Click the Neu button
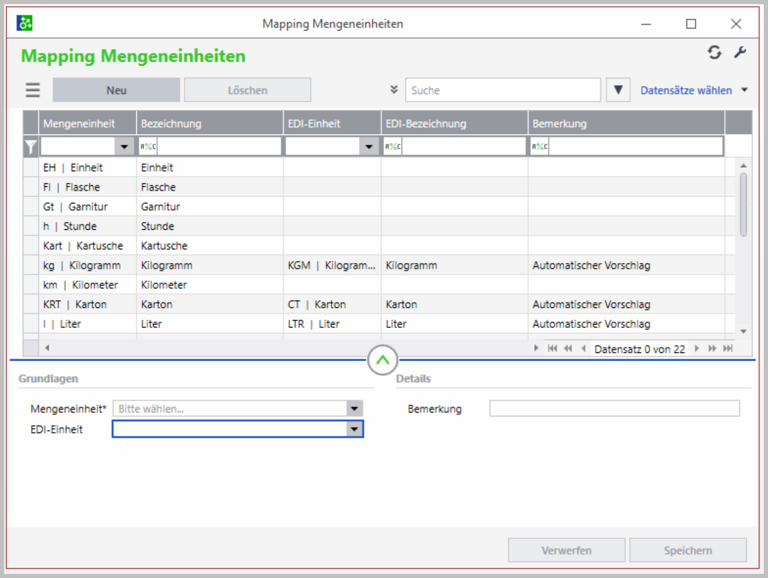 pyautogui.click(x=116, y=90)
